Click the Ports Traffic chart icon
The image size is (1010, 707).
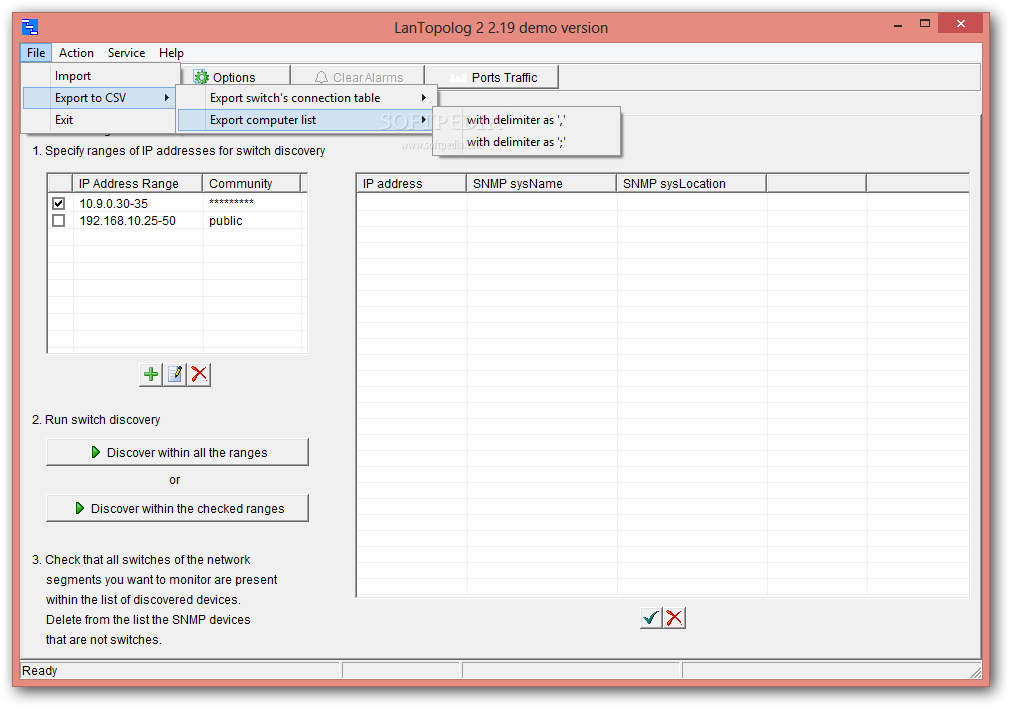point(457,77)
